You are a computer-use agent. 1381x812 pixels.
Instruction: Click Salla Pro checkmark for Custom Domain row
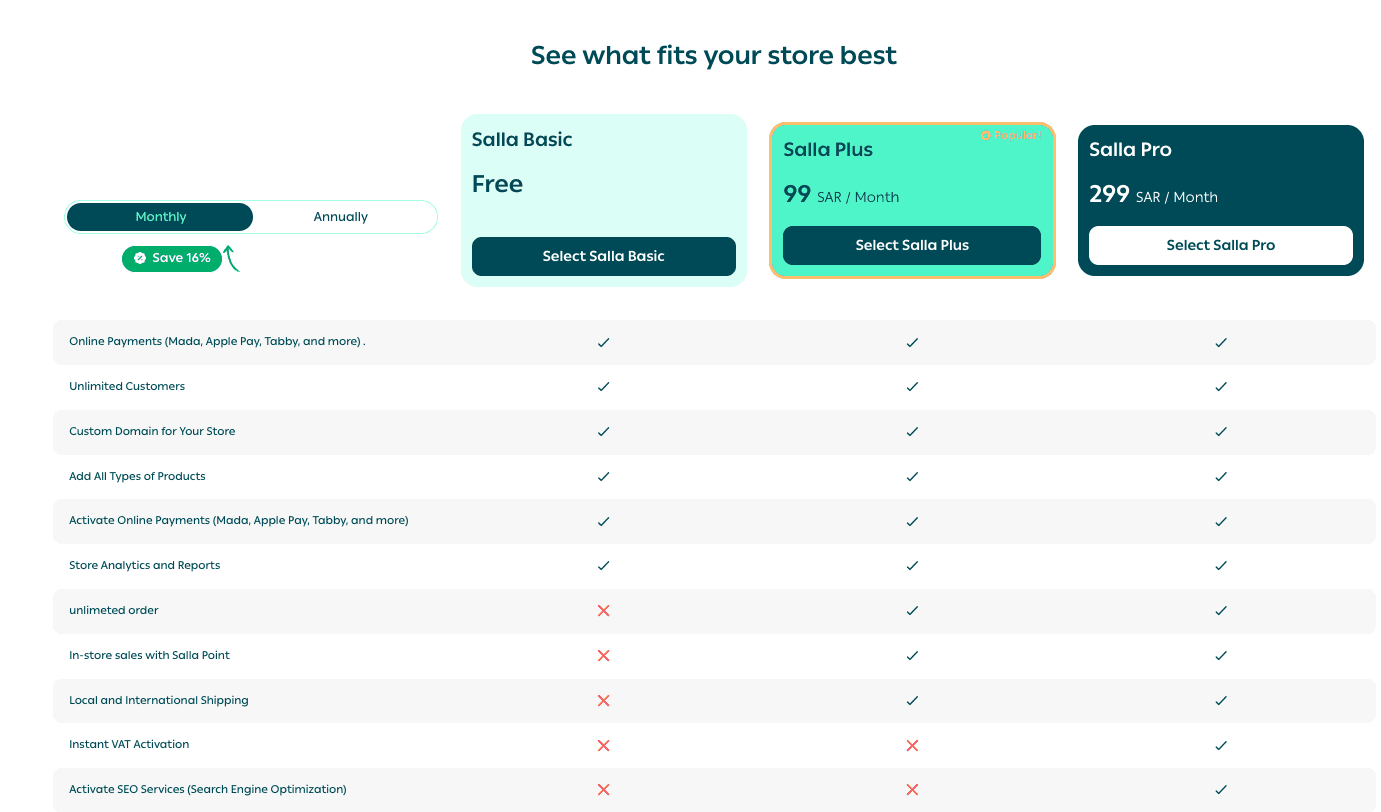1220,432
